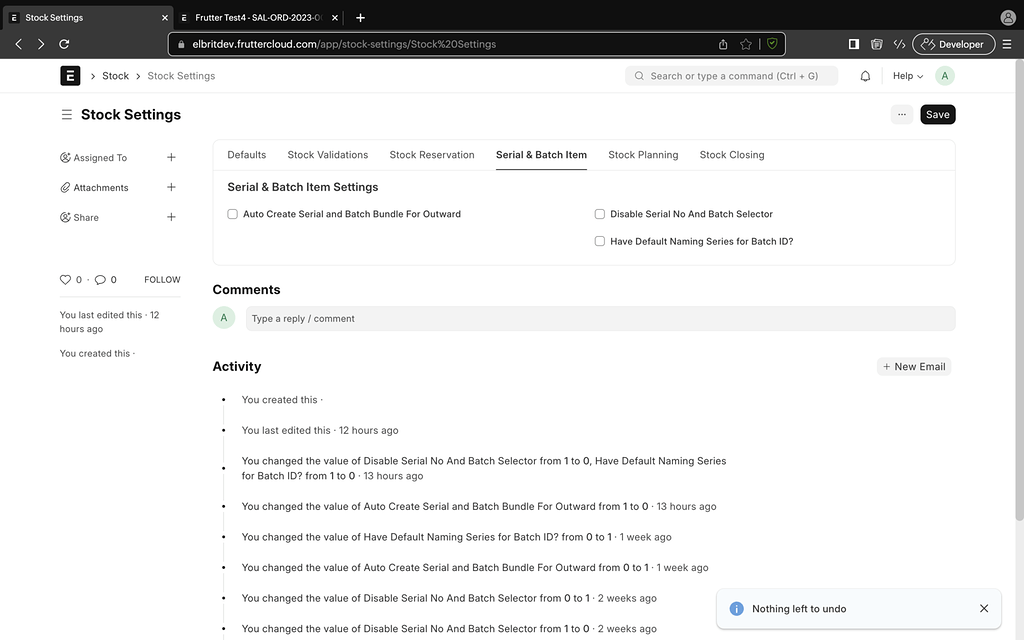
Task: Open the Frappe/ERPNext home icon
Action: tap(69, 75)
